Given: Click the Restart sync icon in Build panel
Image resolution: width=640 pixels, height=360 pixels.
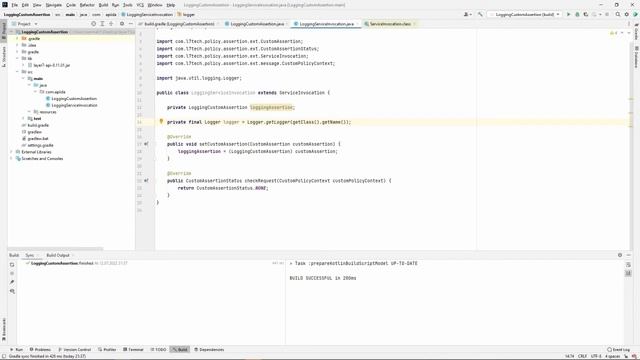Looking at the screenshot, I should point(12,264).
